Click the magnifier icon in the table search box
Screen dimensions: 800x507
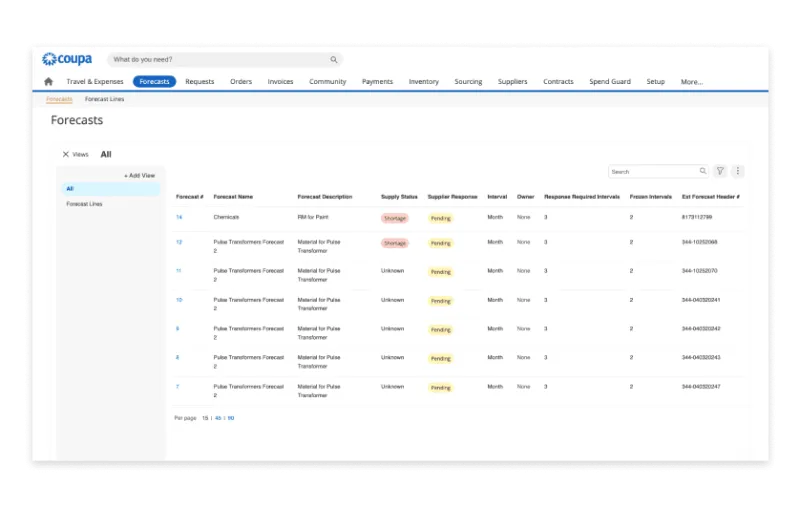pos(703,171)
